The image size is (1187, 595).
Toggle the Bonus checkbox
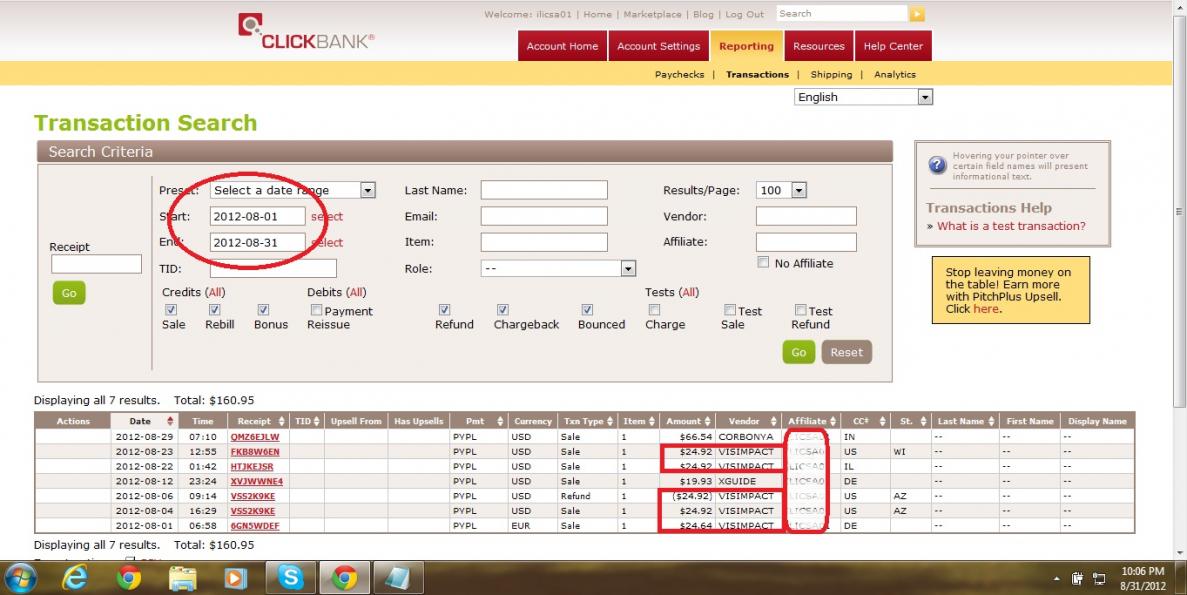(x=263, y=310)
